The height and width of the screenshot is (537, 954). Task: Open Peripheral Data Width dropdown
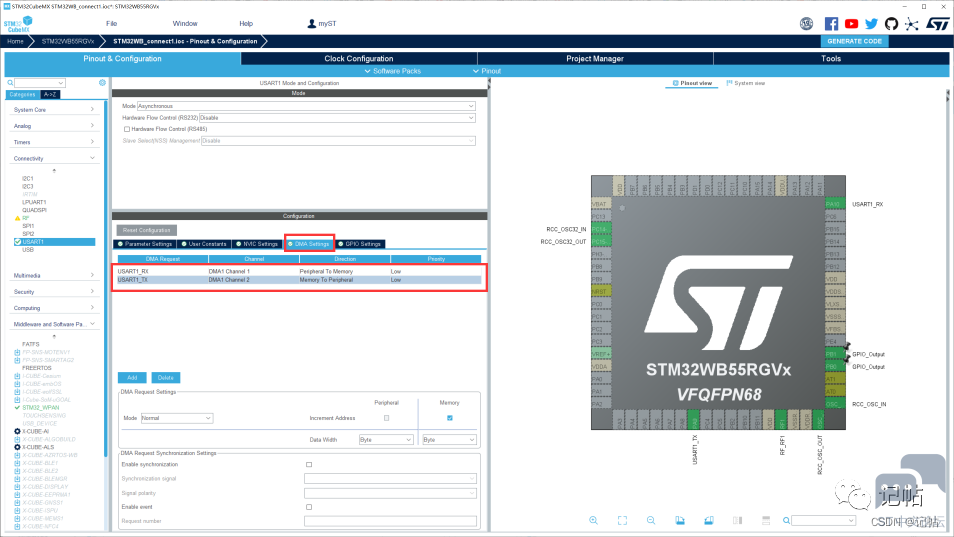click(386, 440)
